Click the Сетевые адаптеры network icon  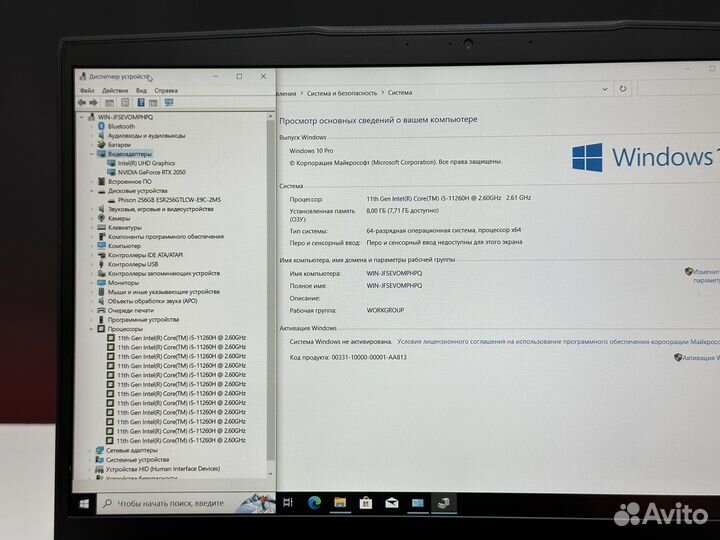(100, 450)
